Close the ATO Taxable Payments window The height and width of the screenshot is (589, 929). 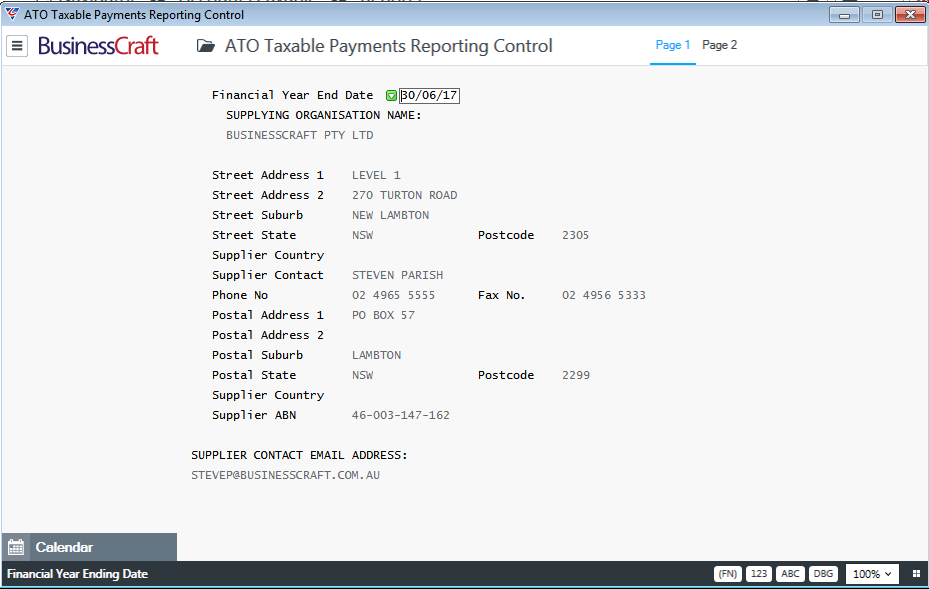click(911, 15)
